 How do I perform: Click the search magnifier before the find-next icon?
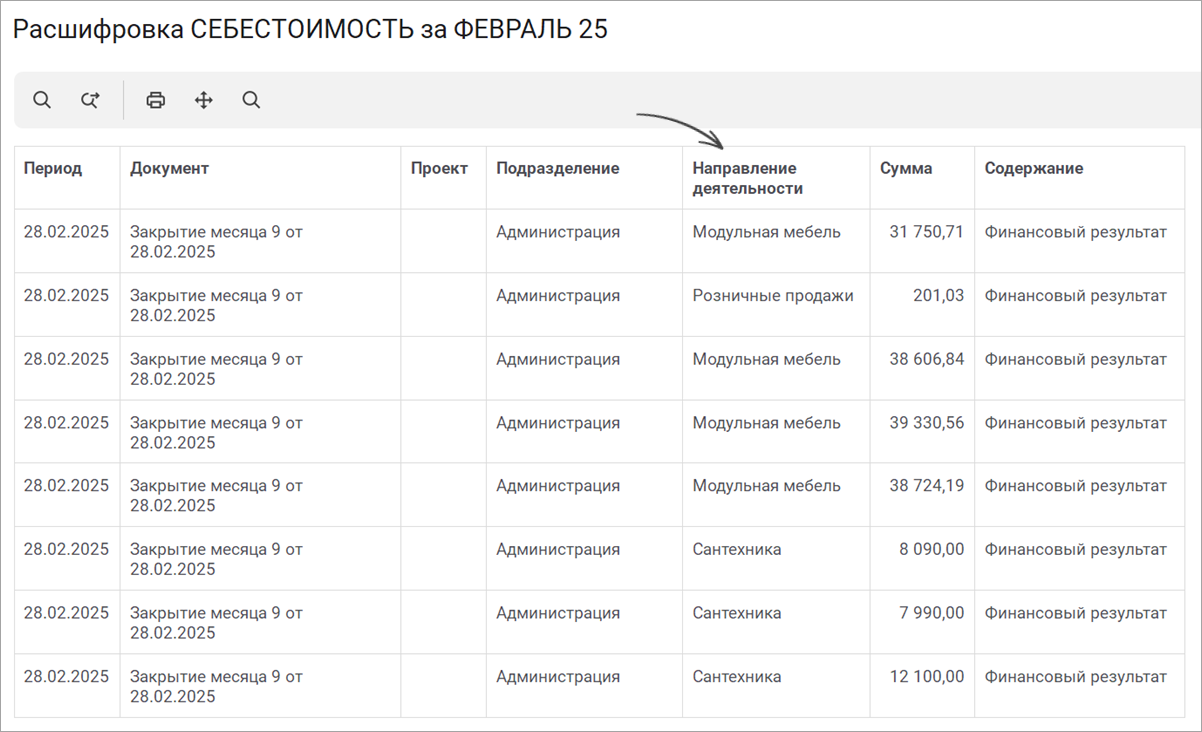[42, 100]
